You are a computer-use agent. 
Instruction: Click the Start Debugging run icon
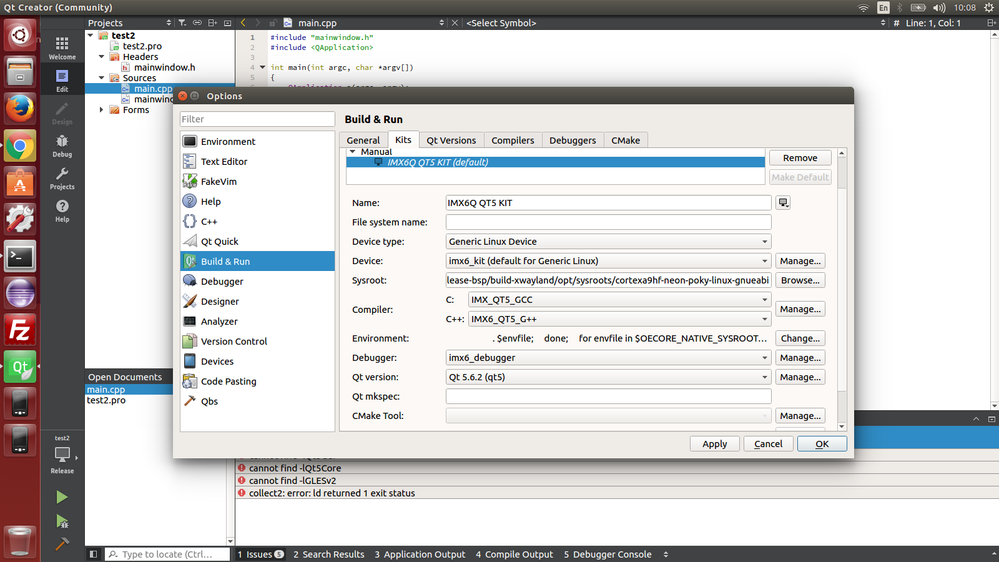(x=62, y=521)
